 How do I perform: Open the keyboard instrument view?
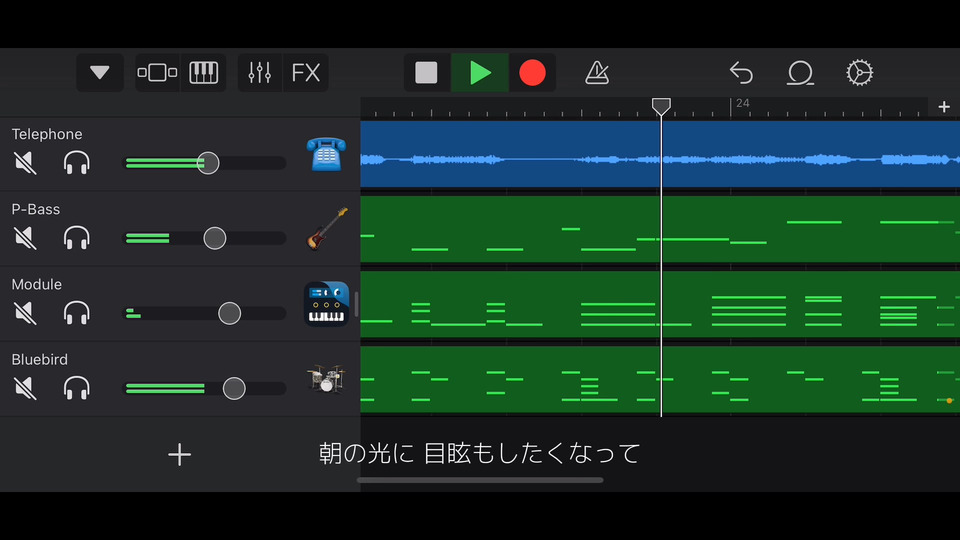[203, 73]
